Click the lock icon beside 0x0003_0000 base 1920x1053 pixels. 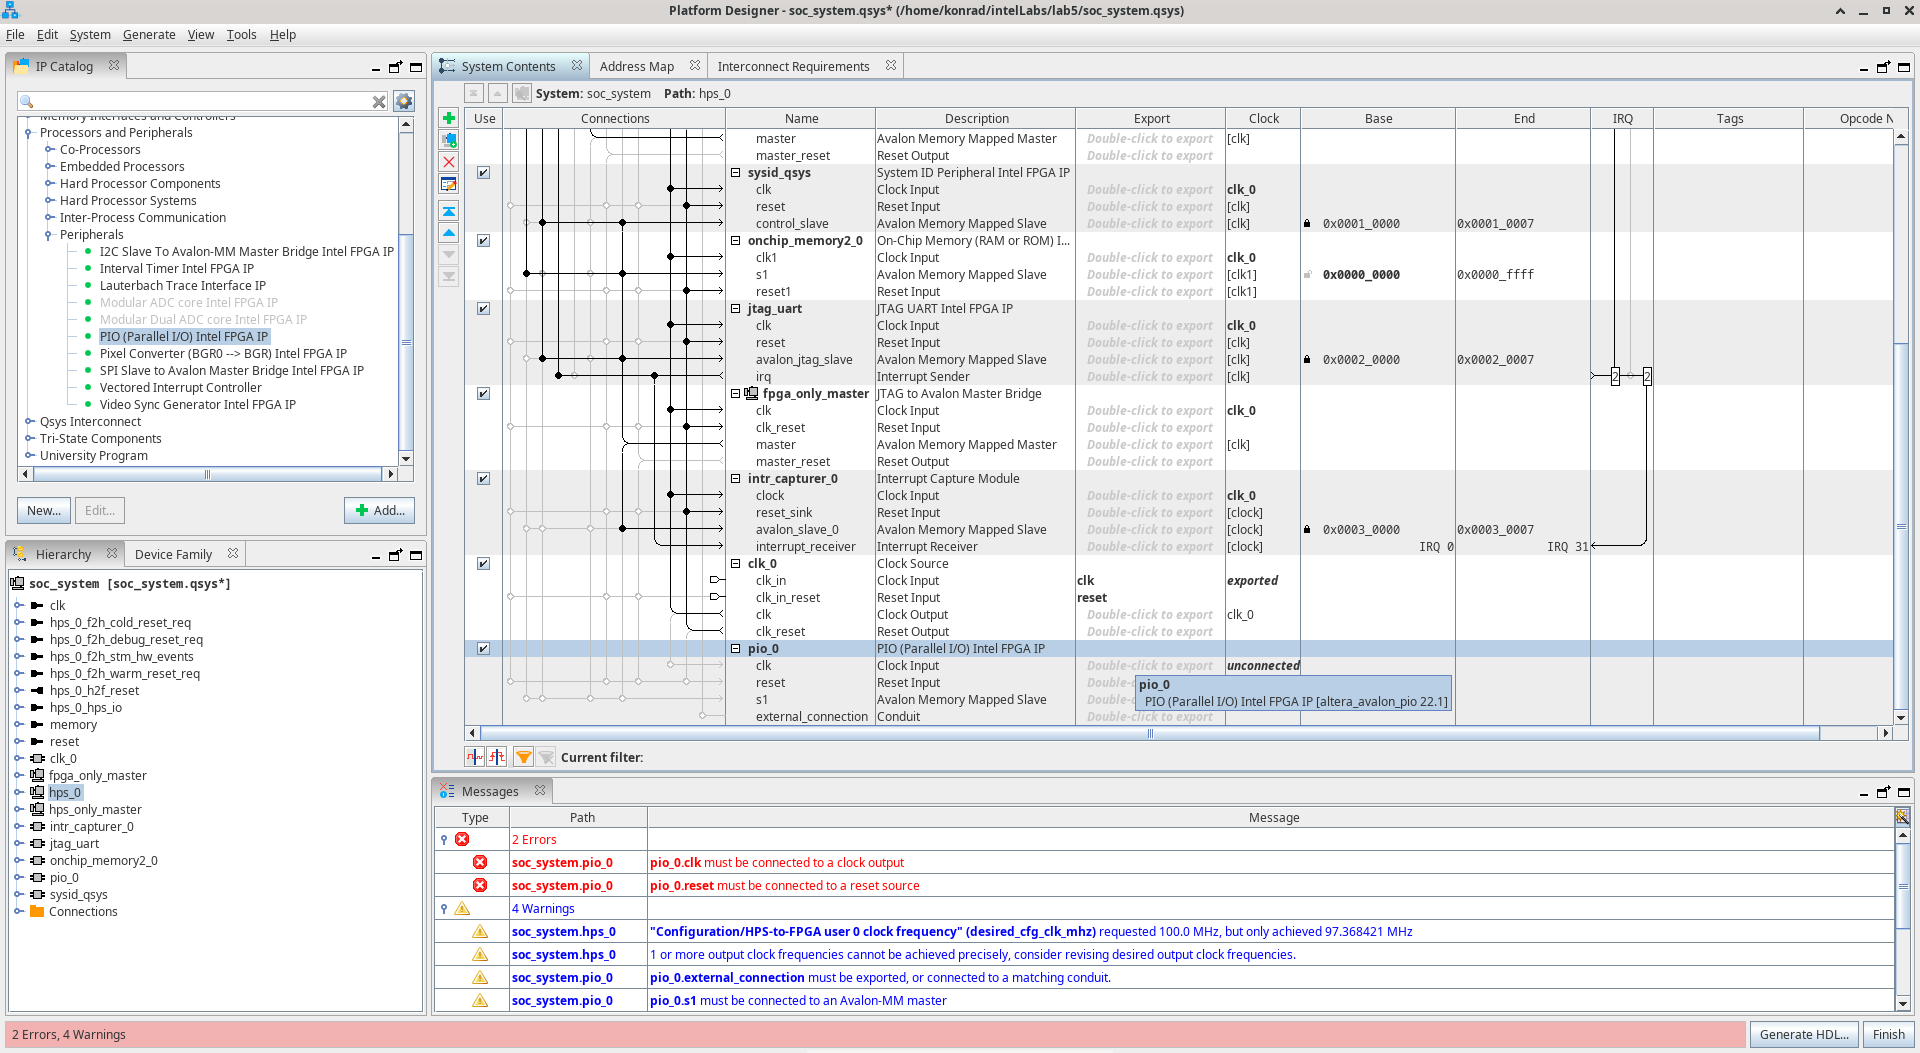pyautogui.click(x=1307, y=529)
